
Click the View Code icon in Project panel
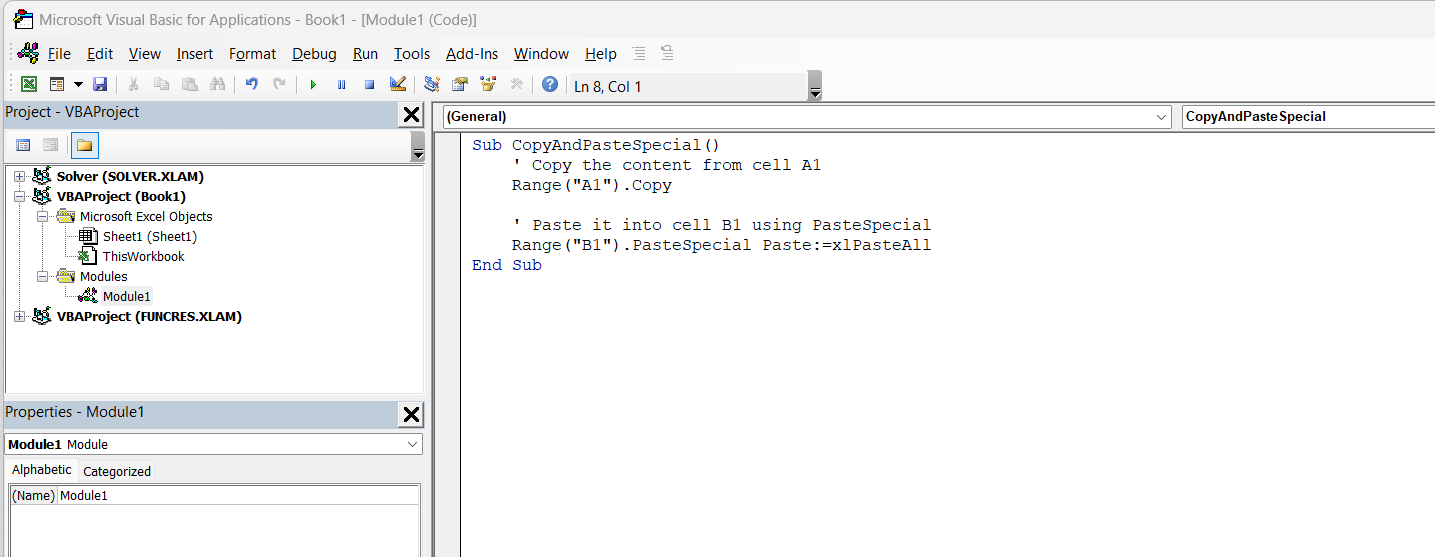tap(23, 145)
